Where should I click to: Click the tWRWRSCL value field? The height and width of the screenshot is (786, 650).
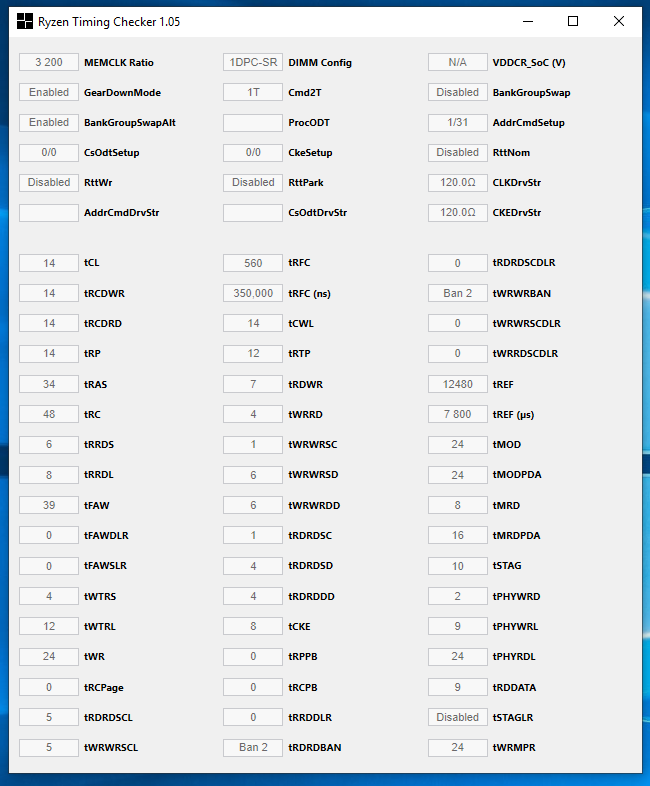(x=49, y=747)
